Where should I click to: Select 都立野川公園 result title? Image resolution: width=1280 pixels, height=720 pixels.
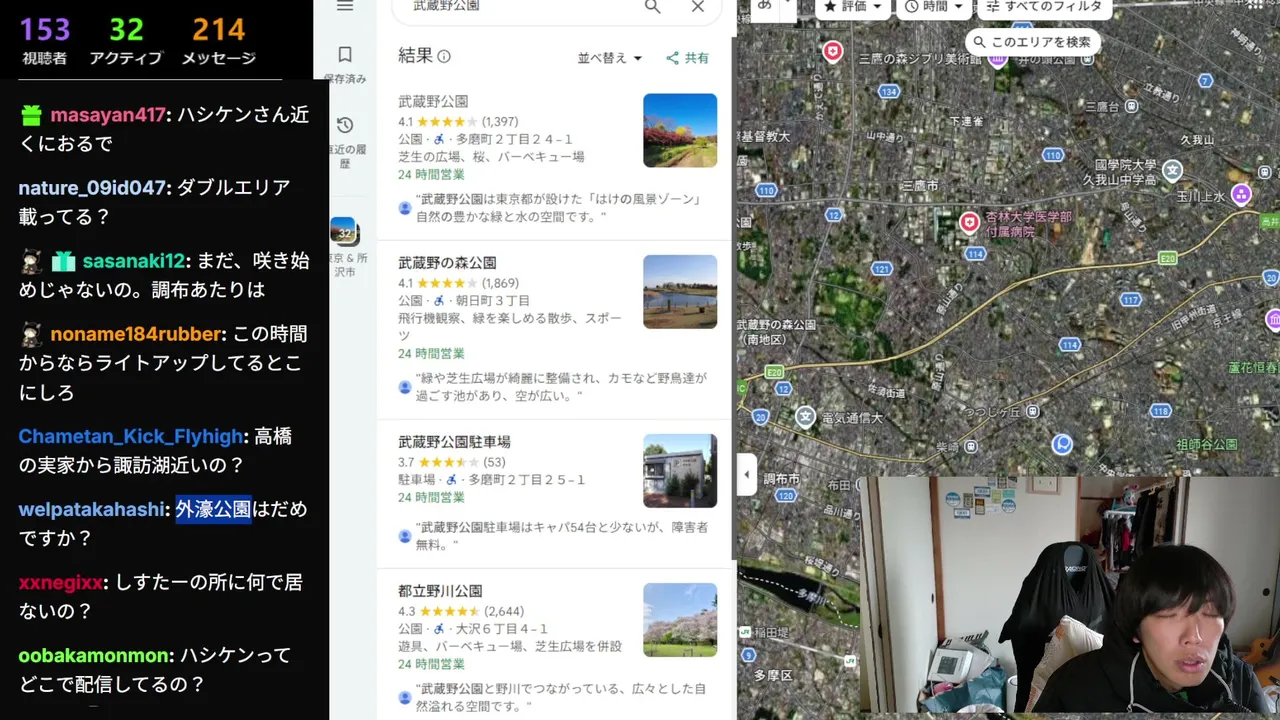coord(440,591)
